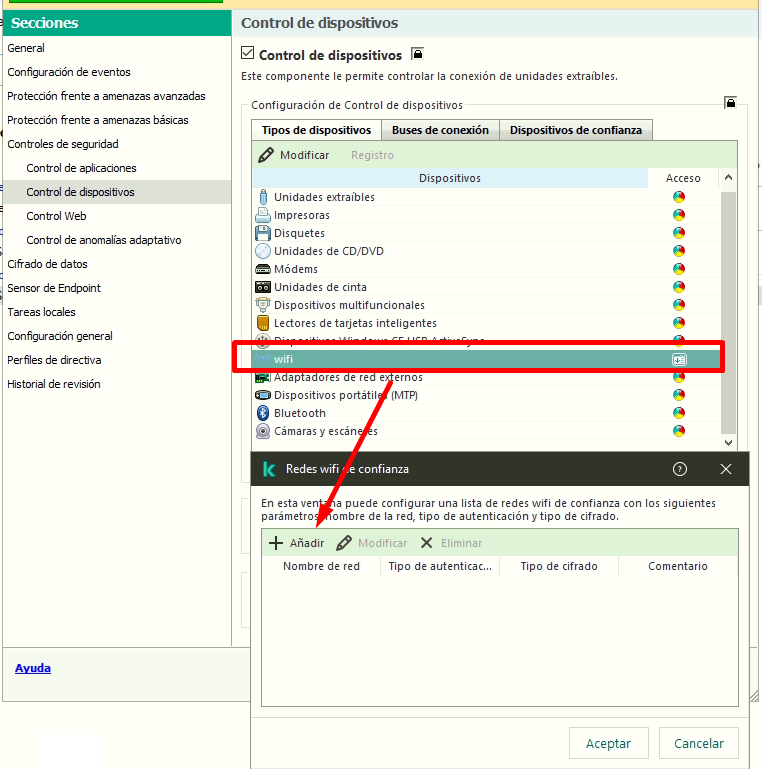Click the access icon for Impresoras
762x769 pixels.
[x=679, y=215]
